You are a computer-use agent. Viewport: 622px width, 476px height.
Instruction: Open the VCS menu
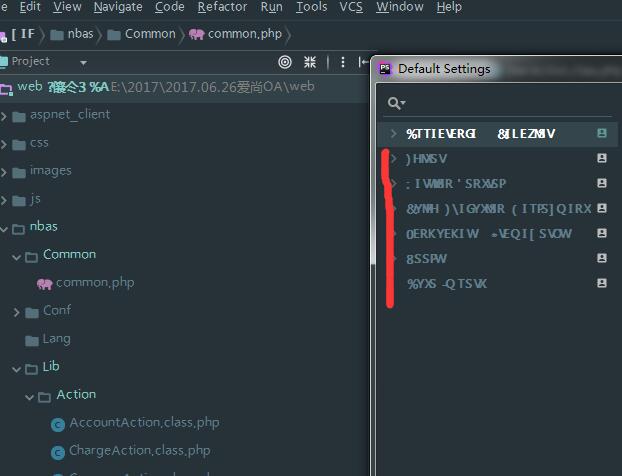(x=351, y=7)
